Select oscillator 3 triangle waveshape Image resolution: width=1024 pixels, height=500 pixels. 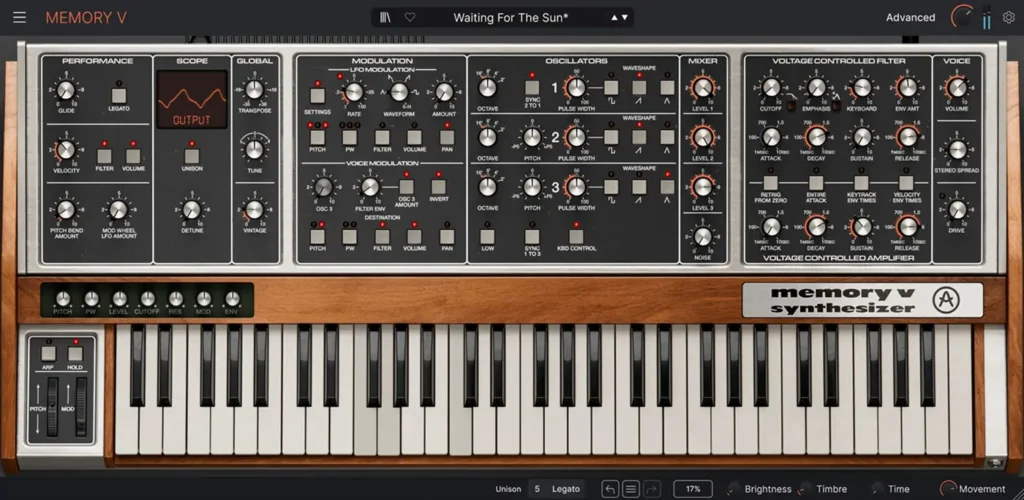point(667,187)
